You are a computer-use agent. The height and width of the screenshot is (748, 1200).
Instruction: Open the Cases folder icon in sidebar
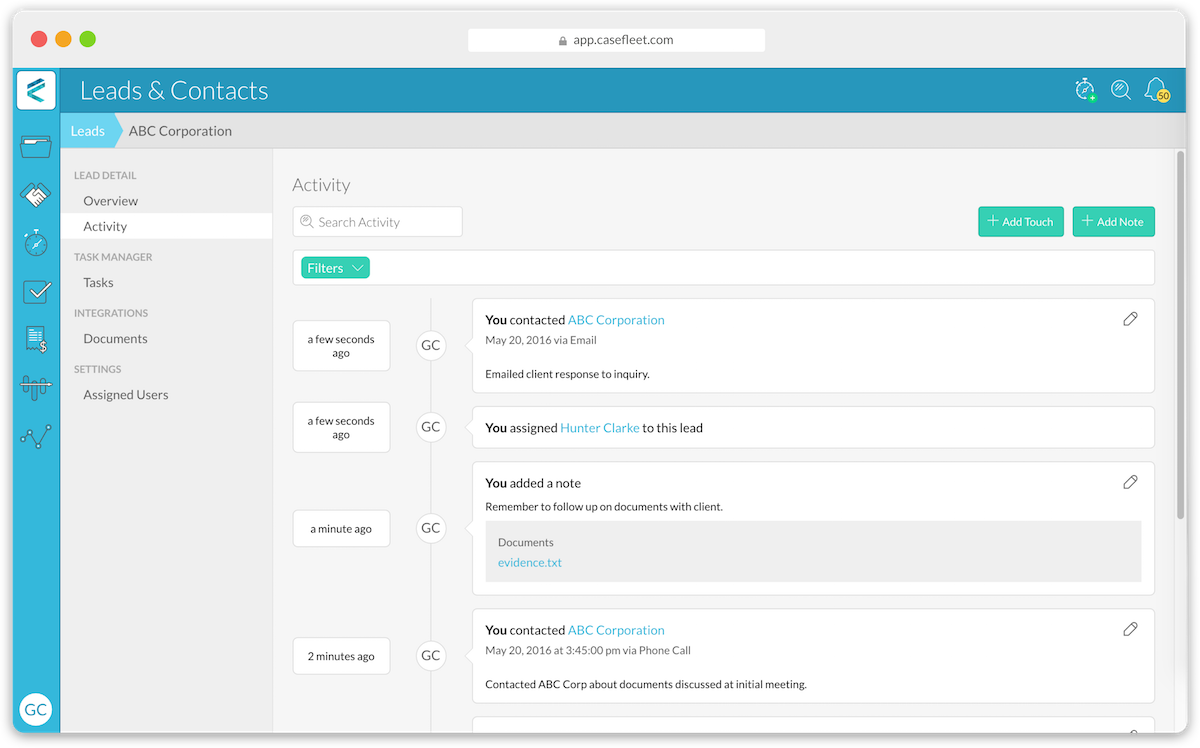pos(36,147)
